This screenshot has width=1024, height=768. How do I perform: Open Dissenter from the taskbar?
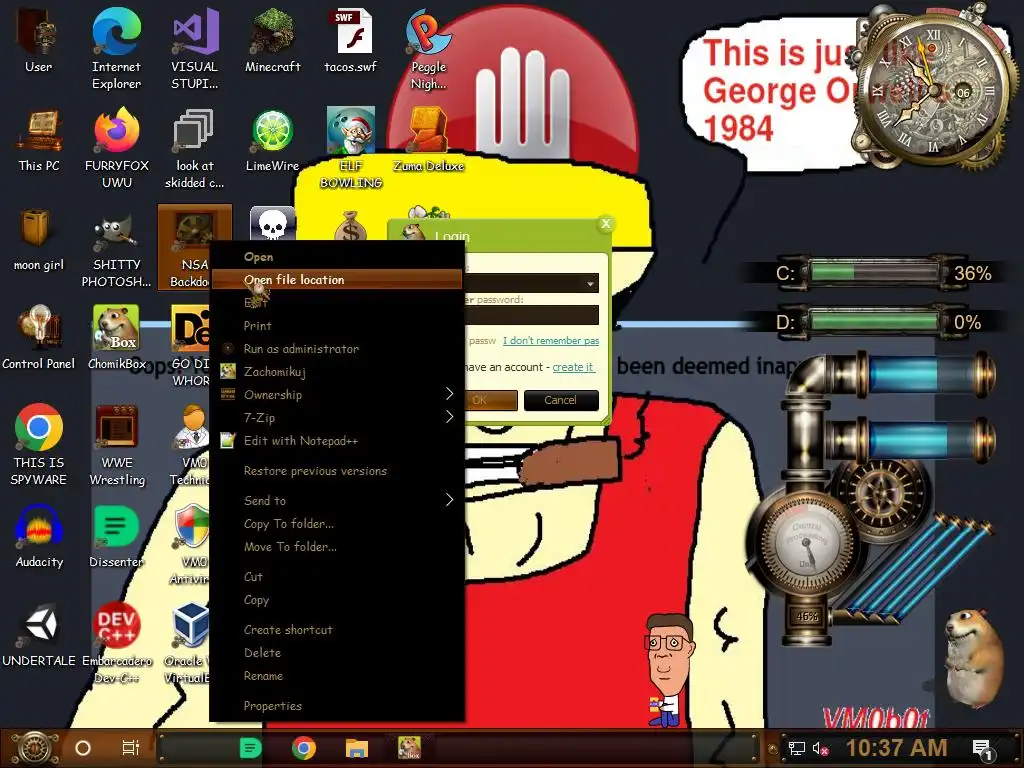(250, 748)
